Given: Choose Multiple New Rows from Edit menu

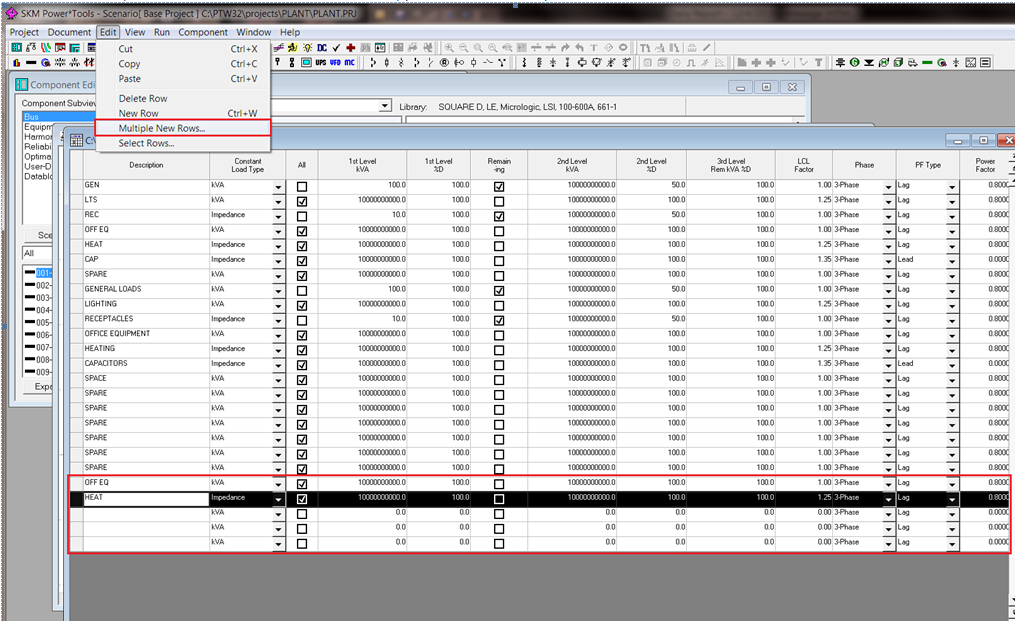Looking at the screenshot, I should pyautogui.click(x=161, y=128).
